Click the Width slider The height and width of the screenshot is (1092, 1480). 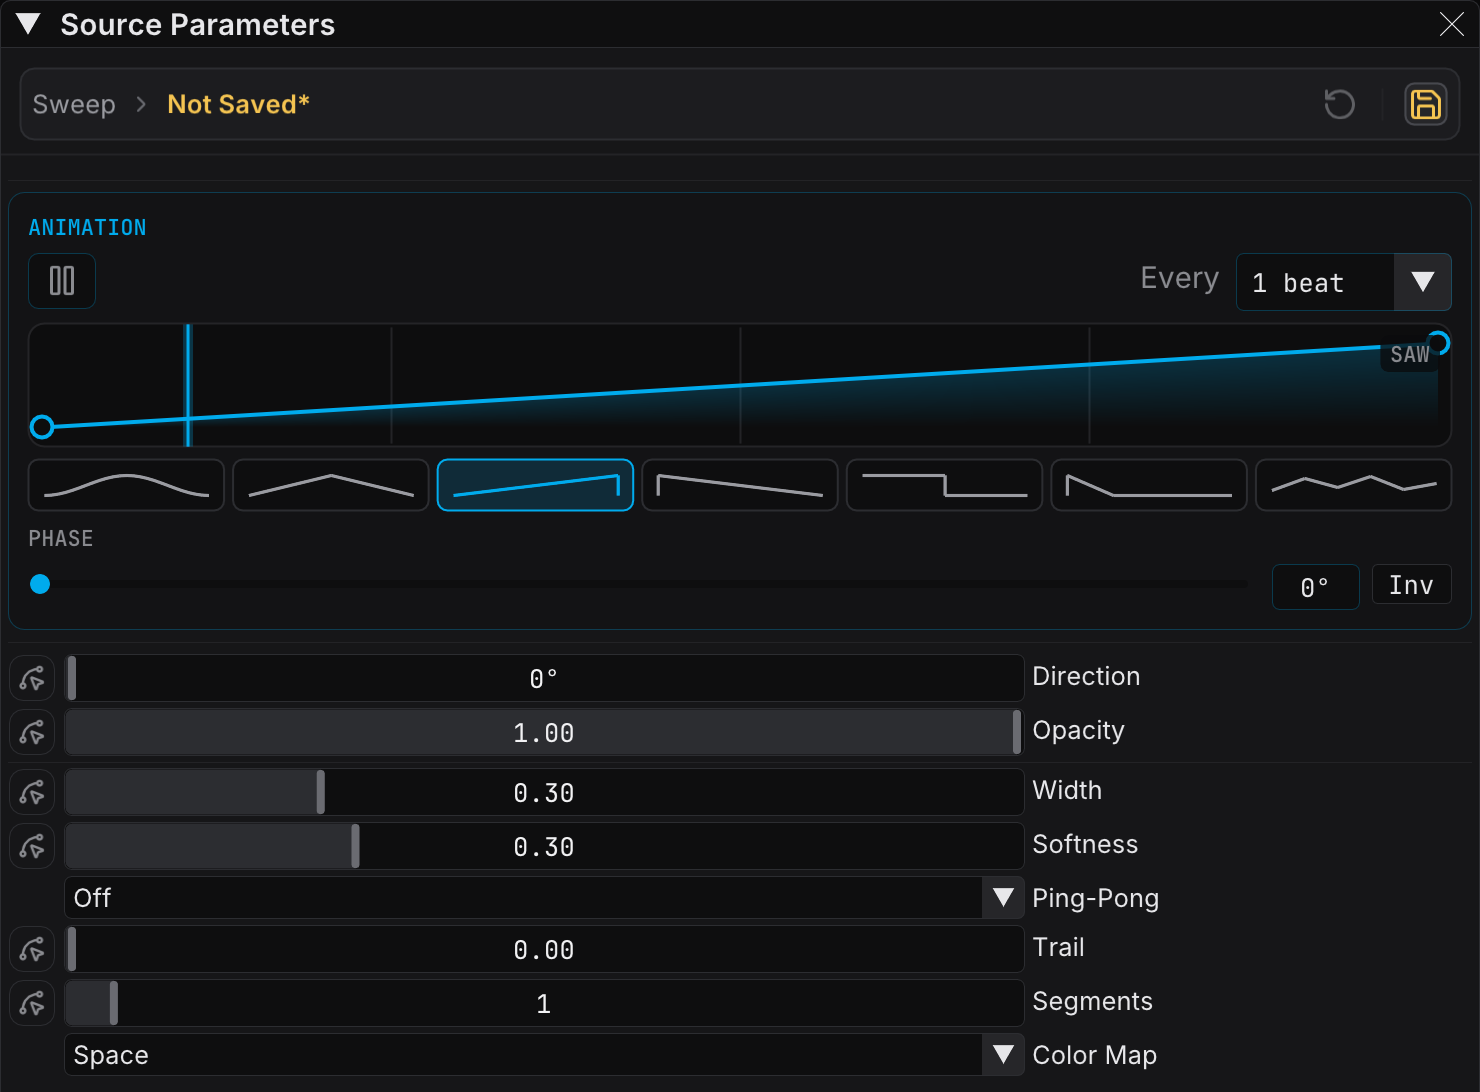[x=544, y=792]
